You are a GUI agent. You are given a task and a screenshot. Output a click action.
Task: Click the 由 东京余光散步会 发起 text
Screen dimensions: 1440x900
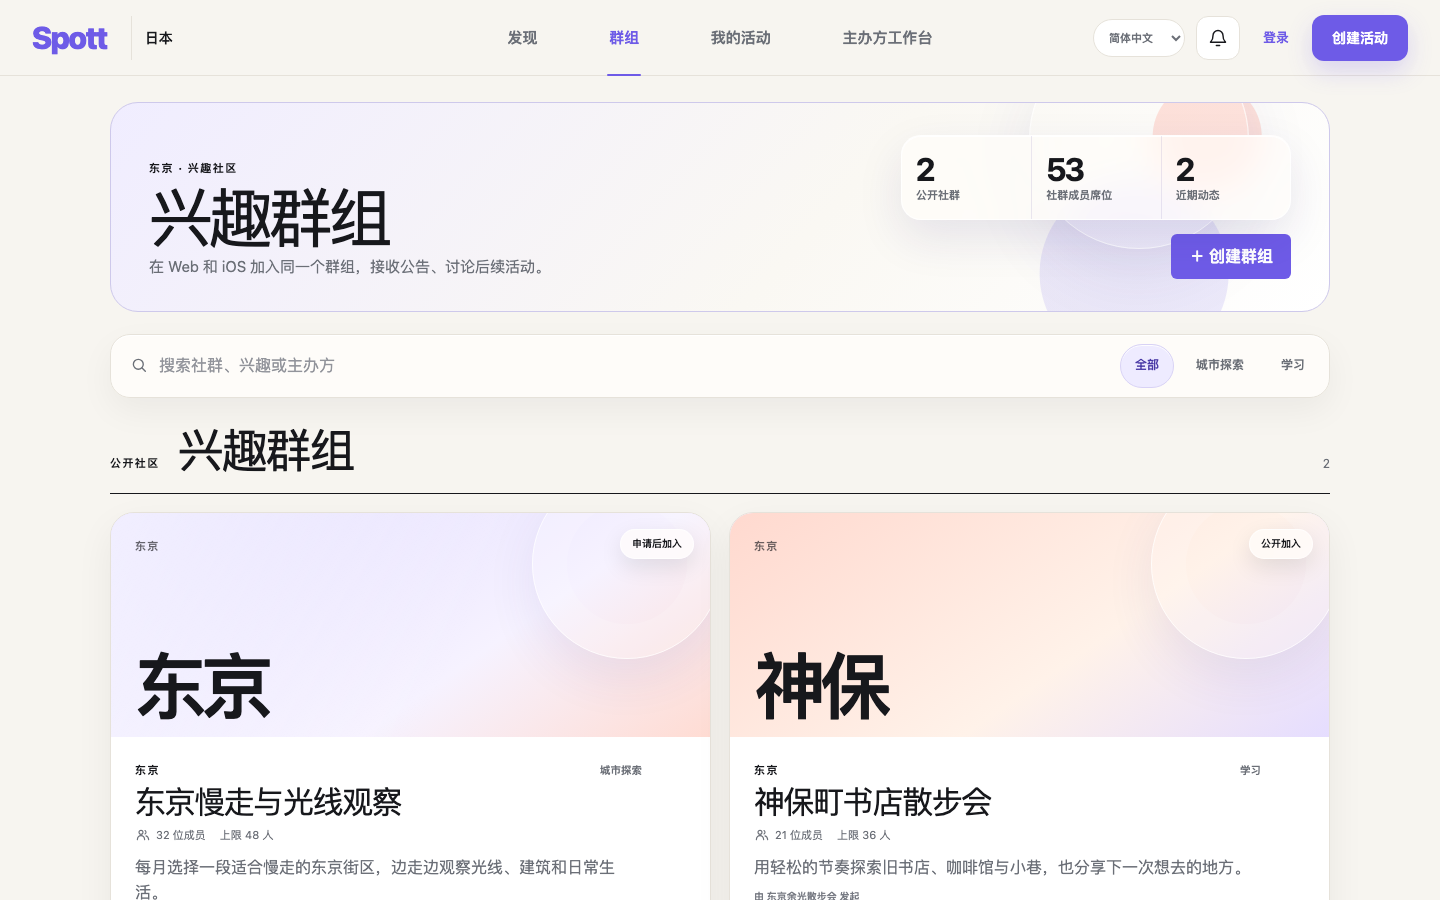point(807,895)
